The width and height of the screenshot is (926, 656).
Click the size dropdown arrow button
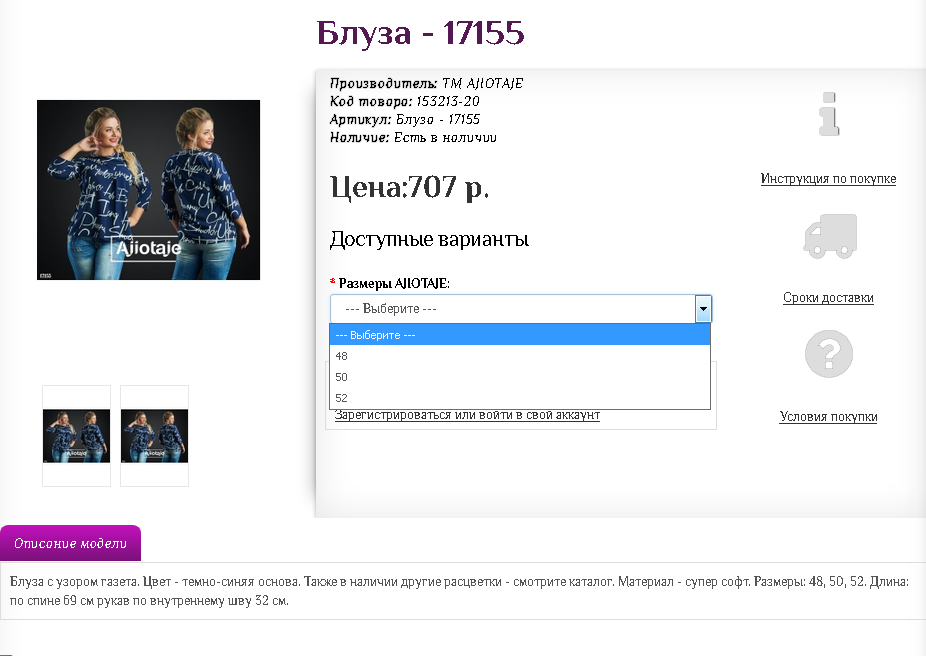coord(703,309)
